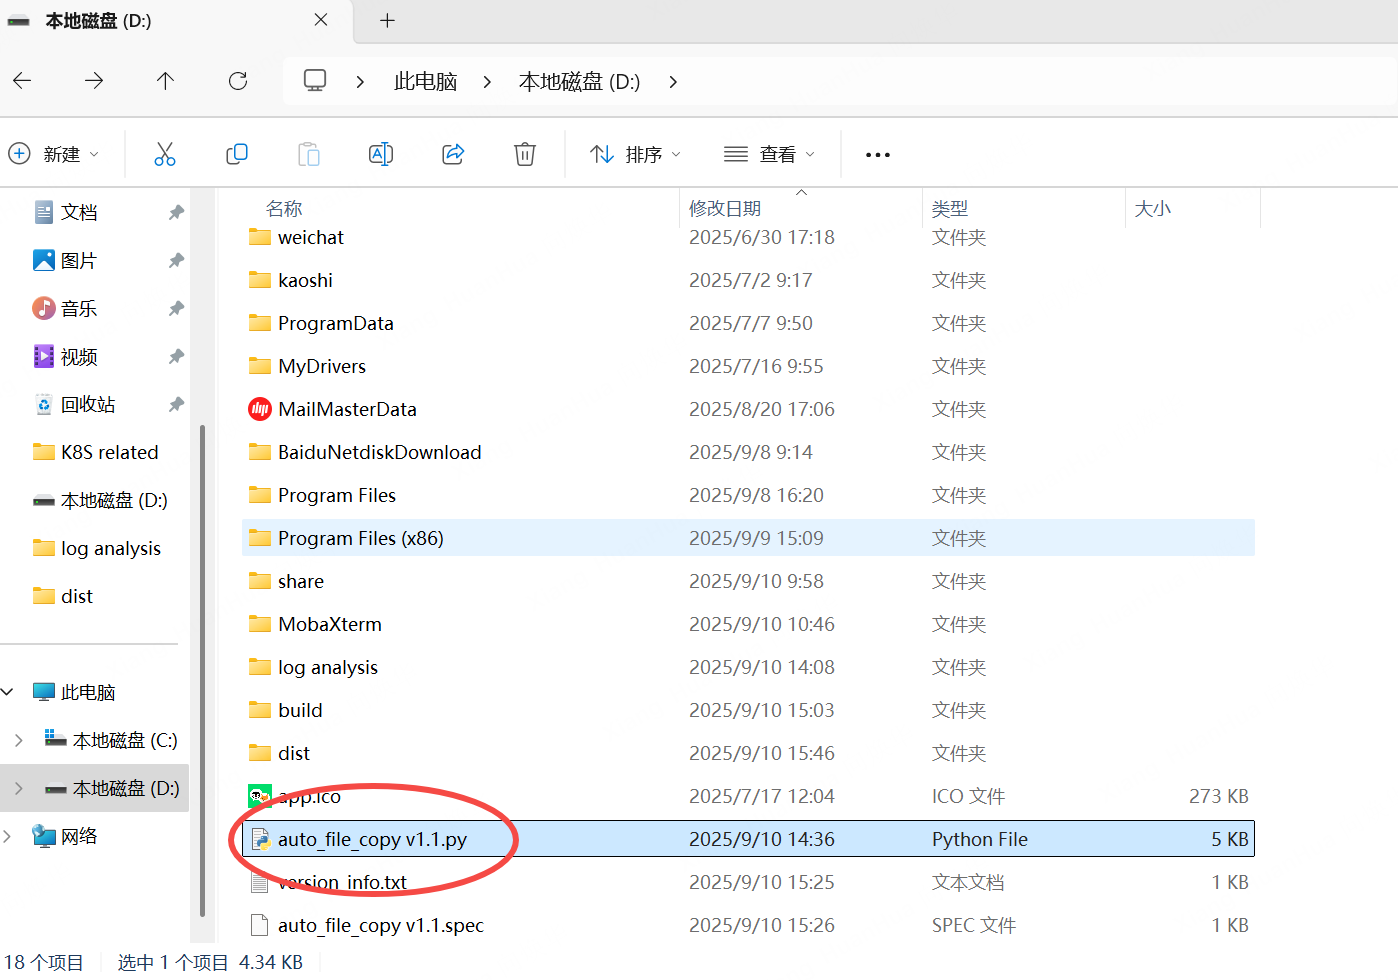The image size is (1398, 980).
Task: Open the 查看 (View) dropdown menu
Action: click(x=769, y=154)
